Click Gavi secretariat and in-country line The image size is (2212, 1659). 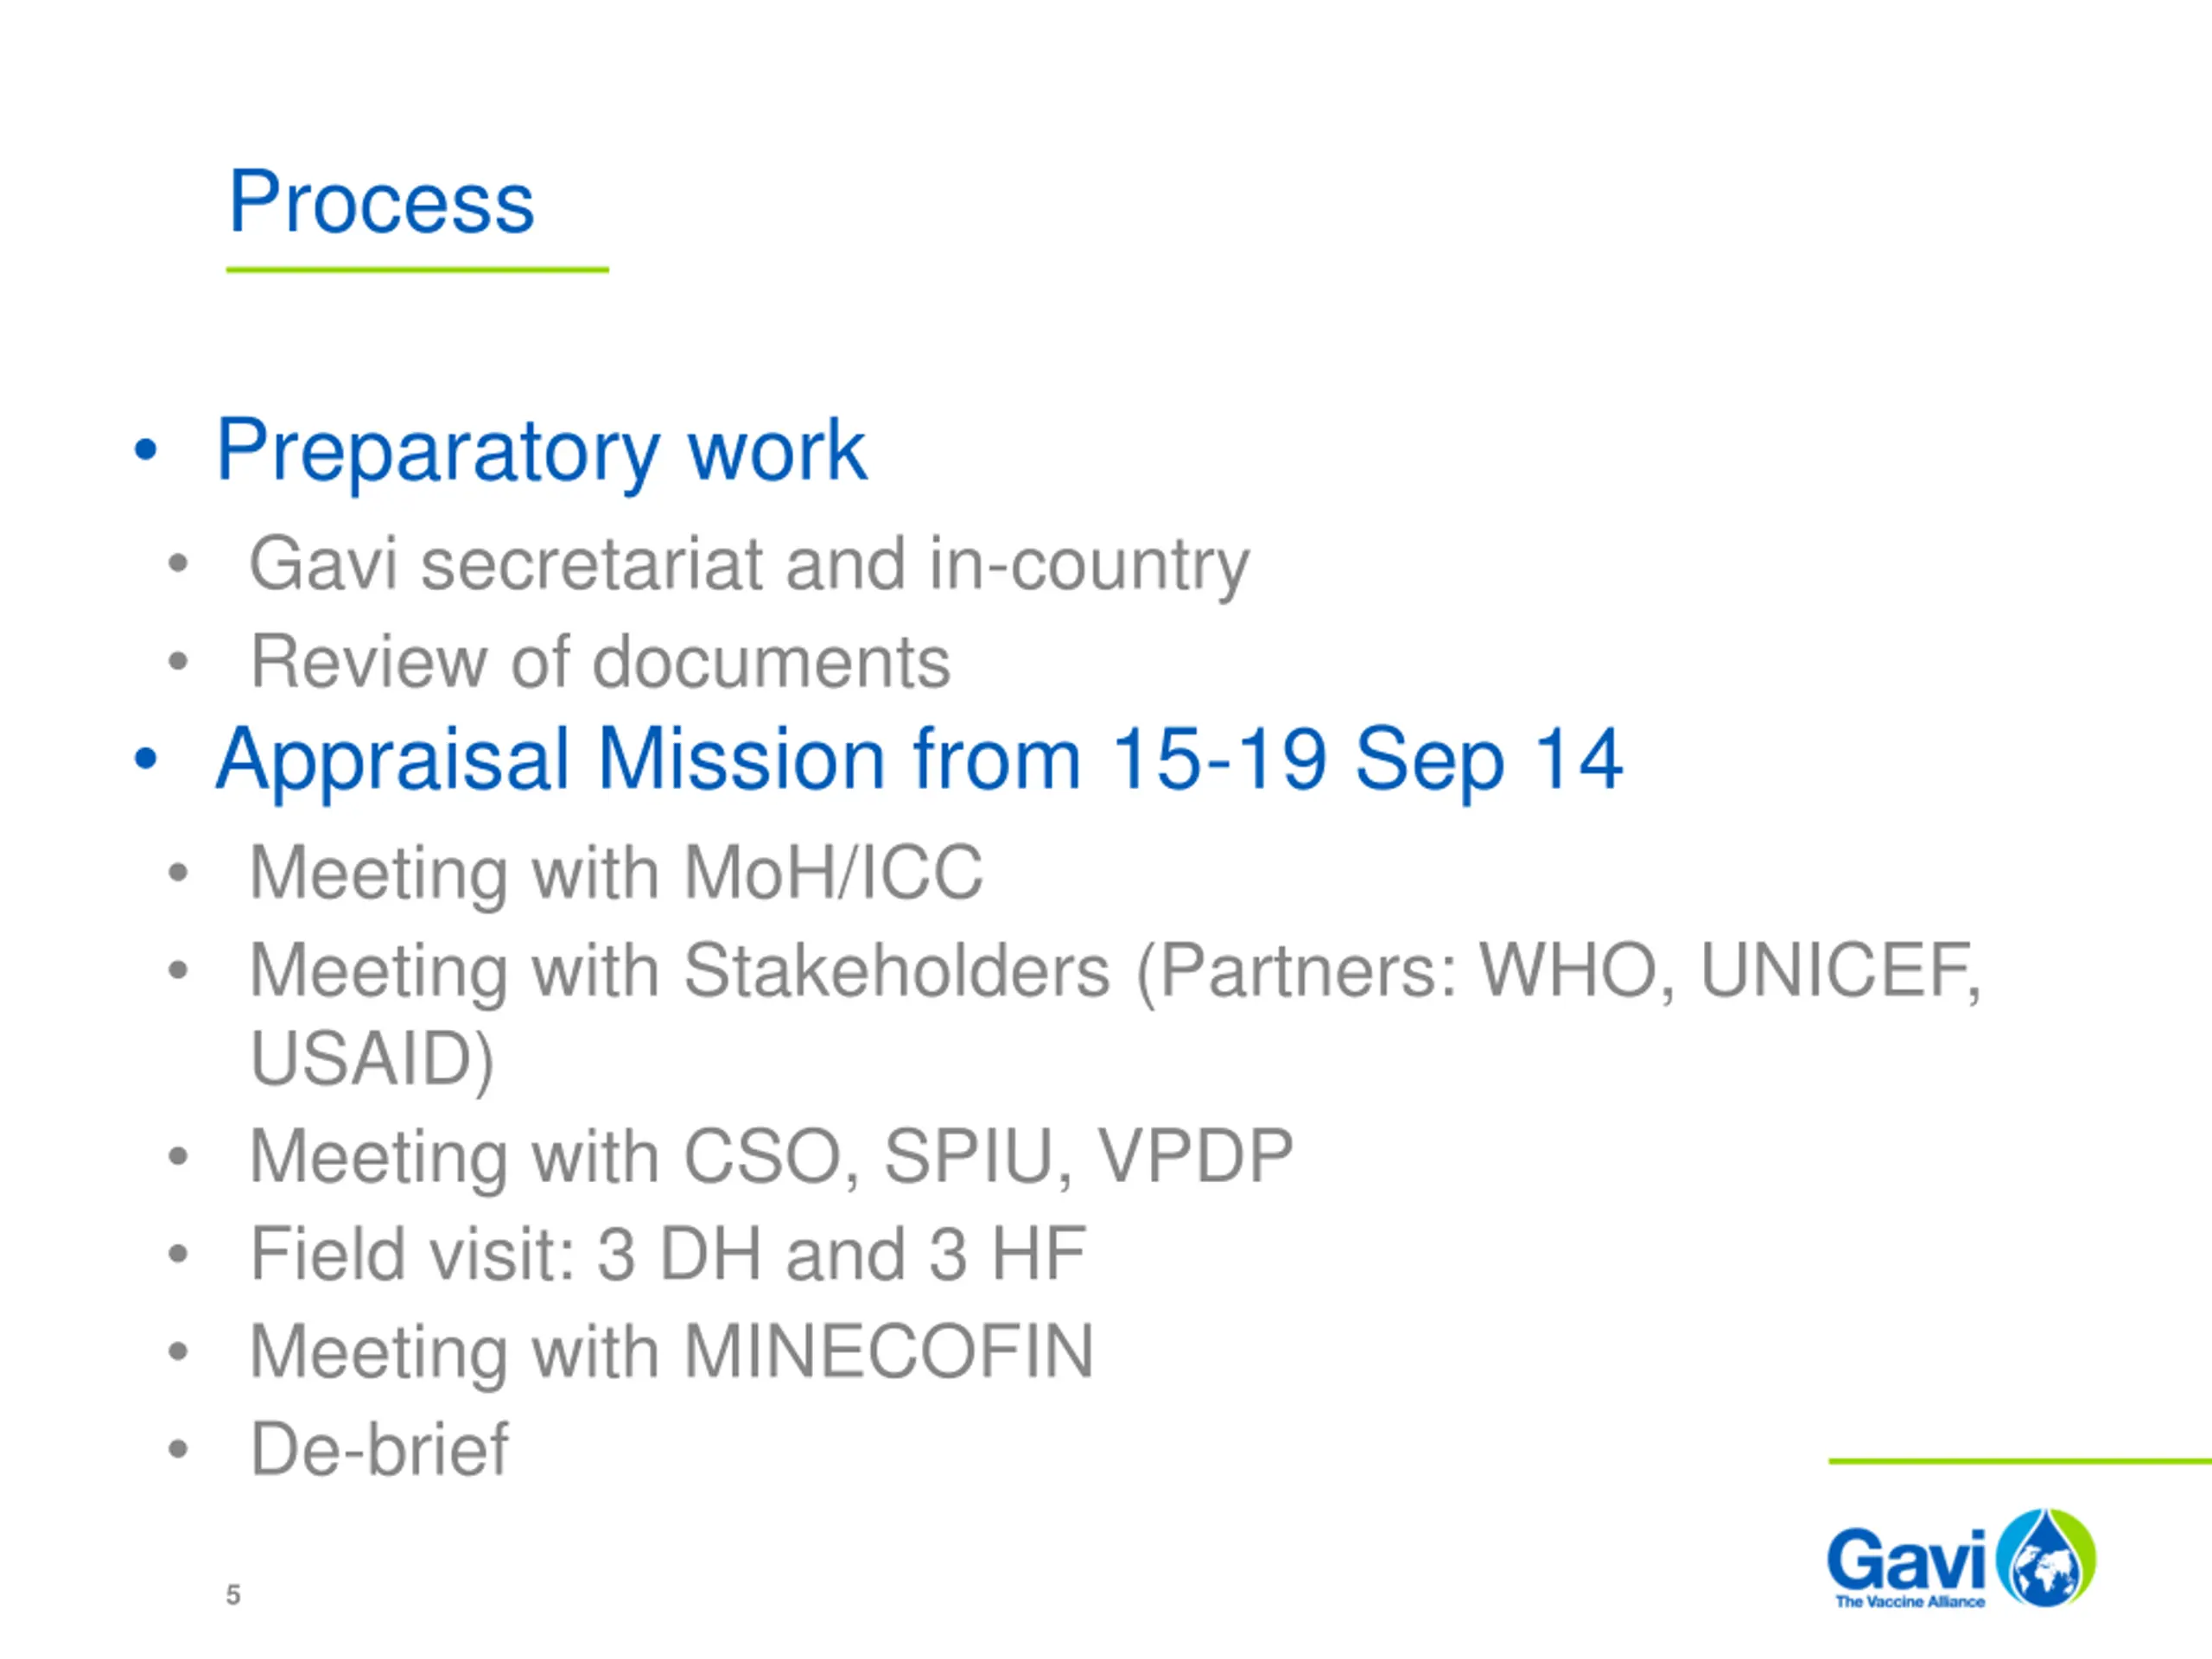[x=749, y=565]
